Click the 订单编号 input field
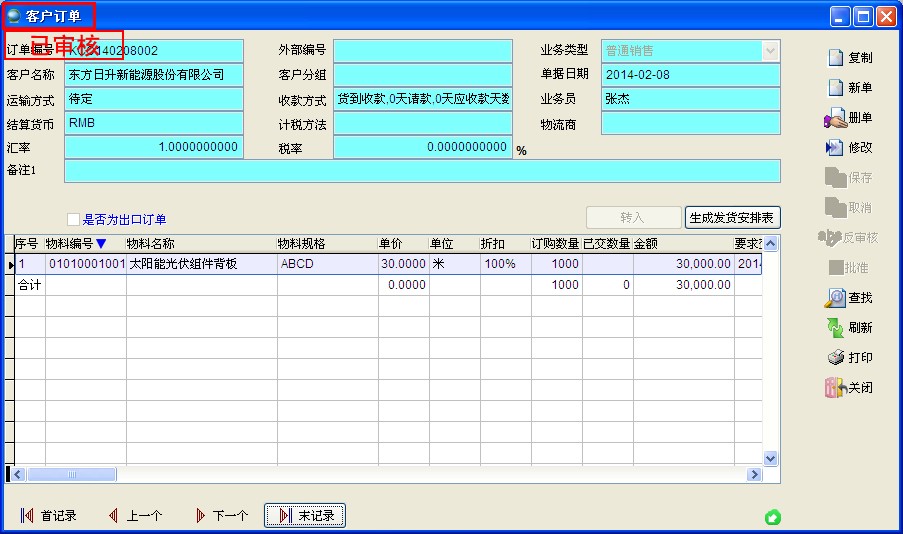Viewport: 903px width, 534px height. coord(154,51)
